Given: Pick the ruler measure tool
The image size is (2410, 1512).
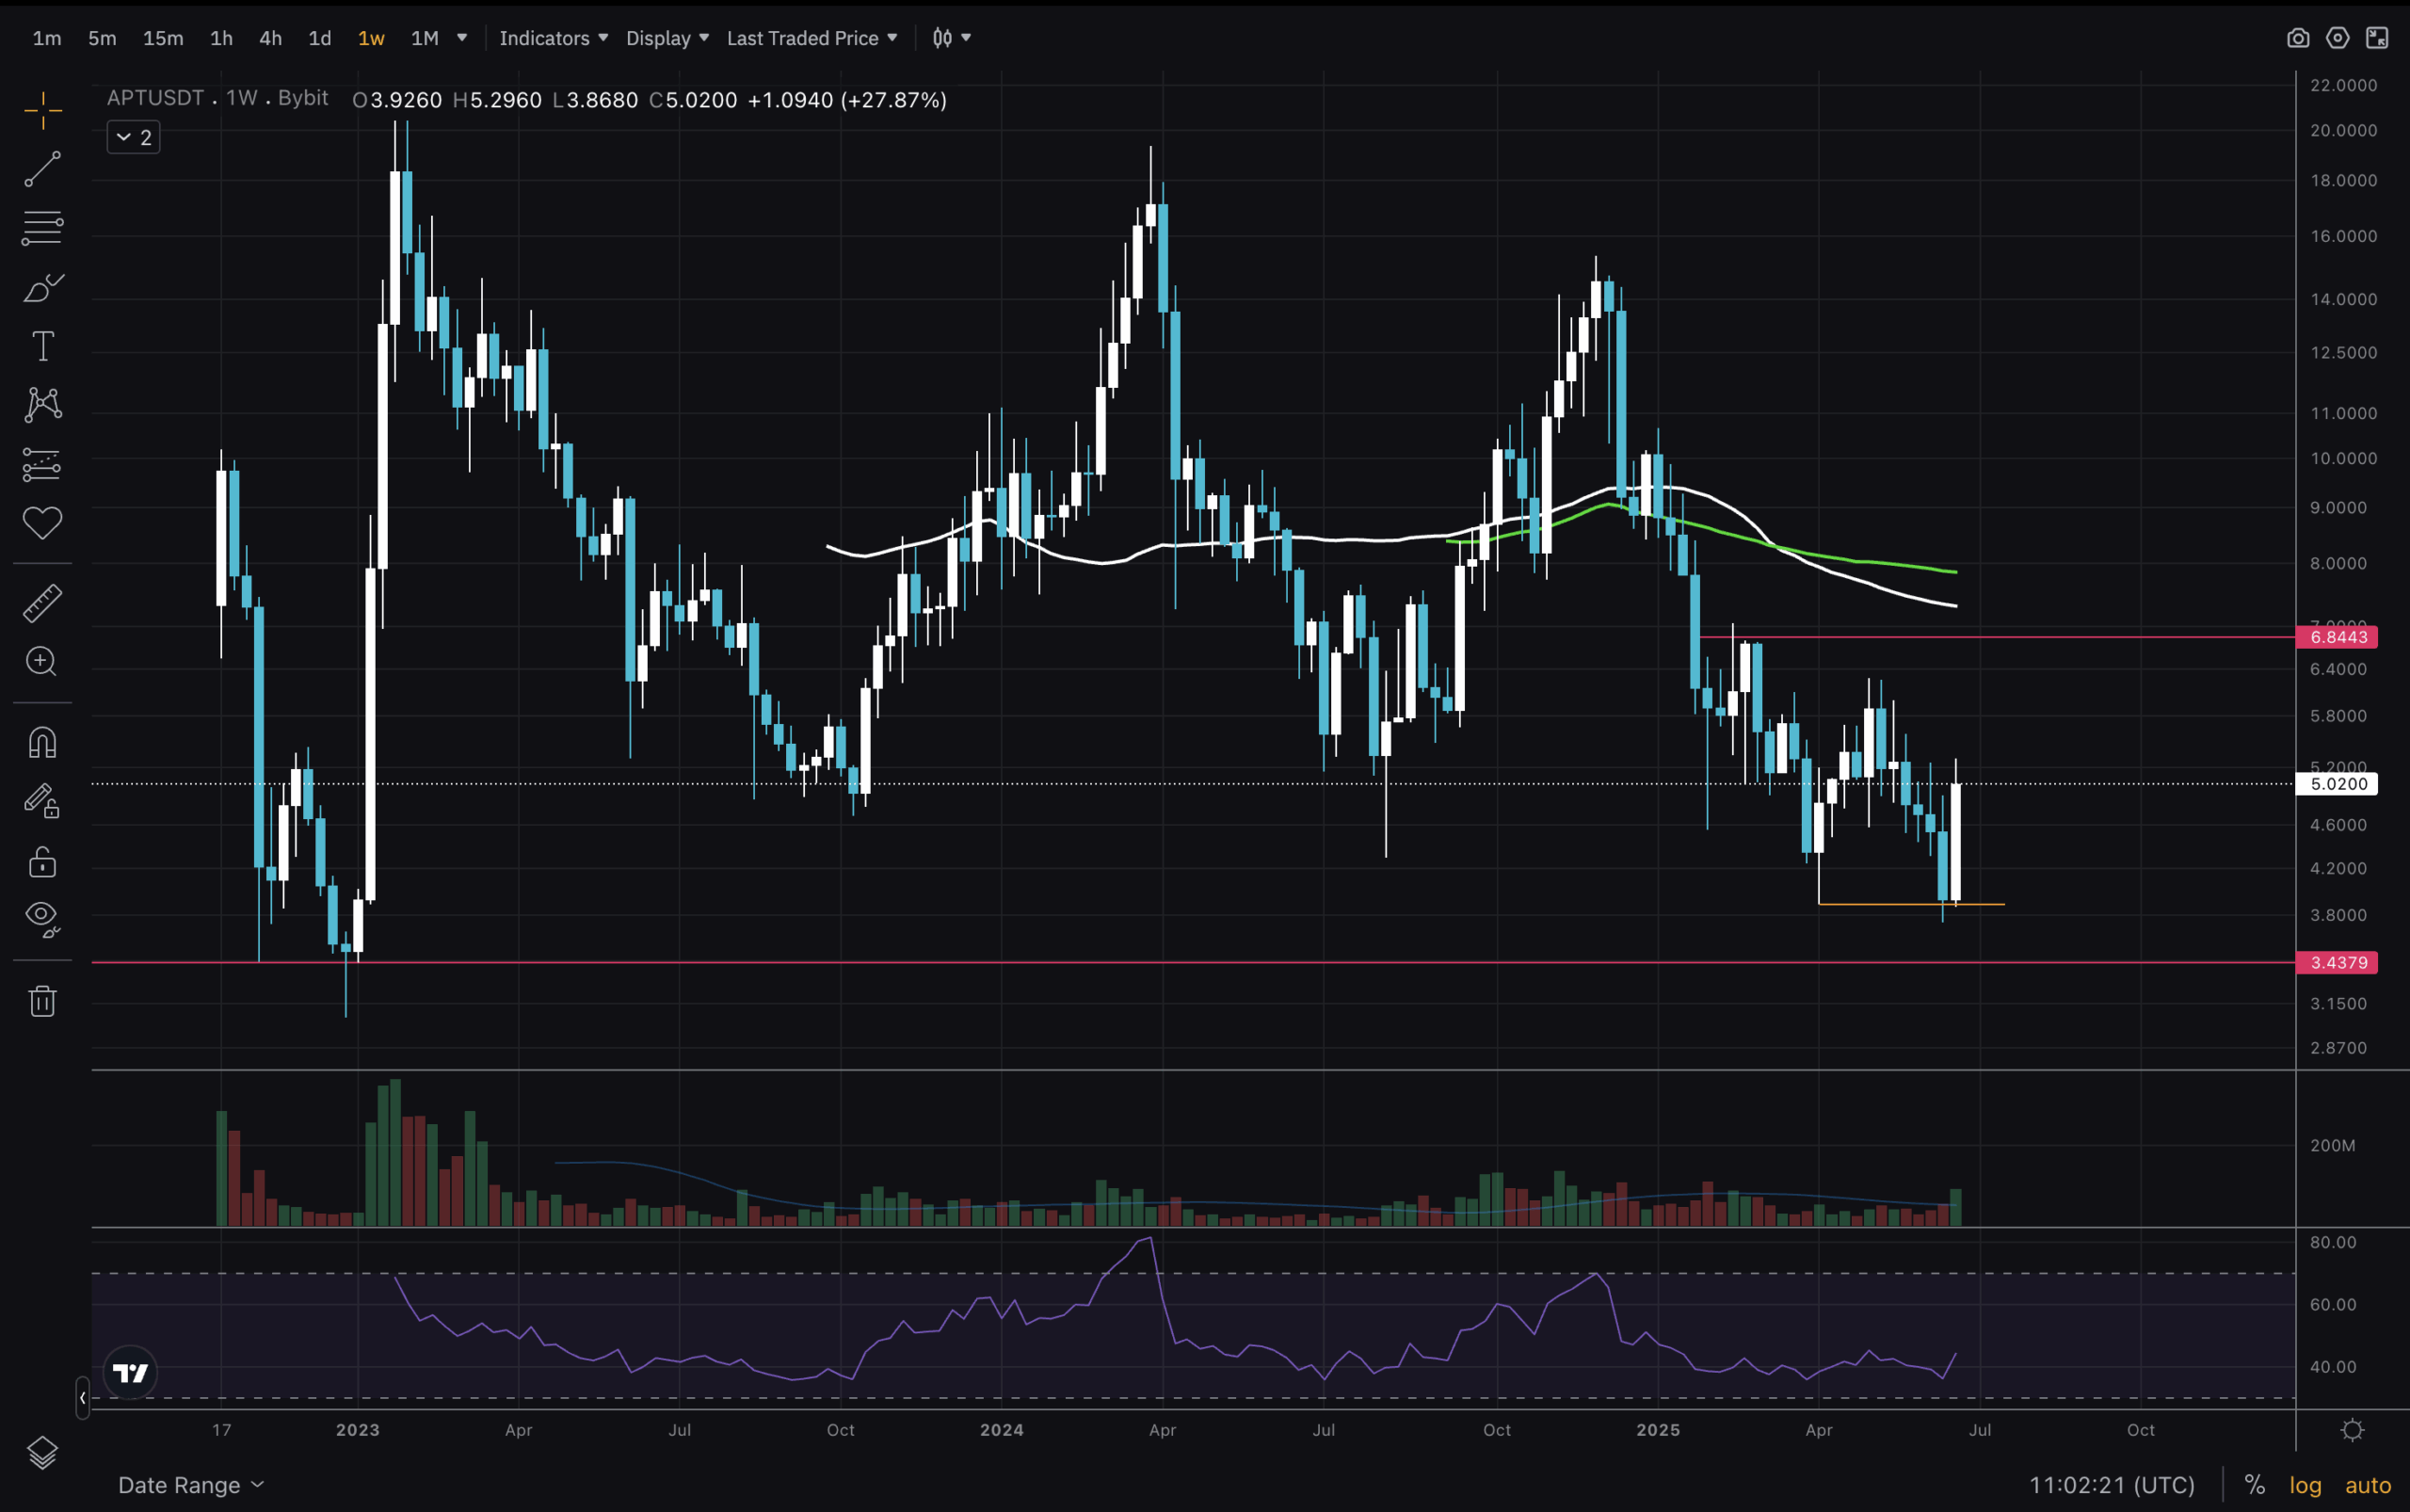Looking at the screenshot, I should [x=42, y=603].
